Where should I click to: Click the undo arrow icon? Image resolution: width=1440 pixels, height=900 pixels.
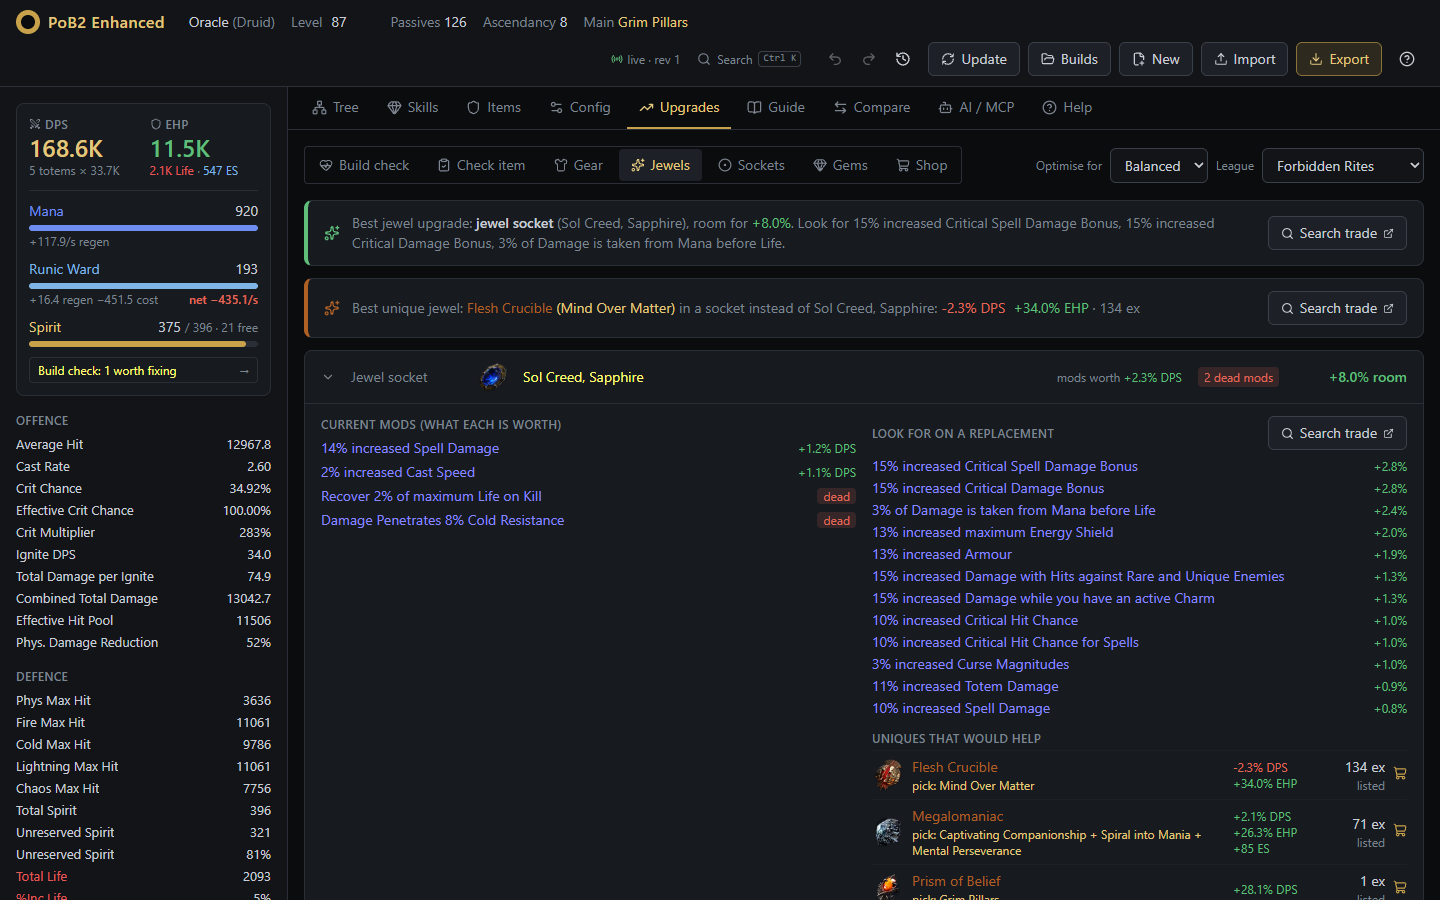835,59
